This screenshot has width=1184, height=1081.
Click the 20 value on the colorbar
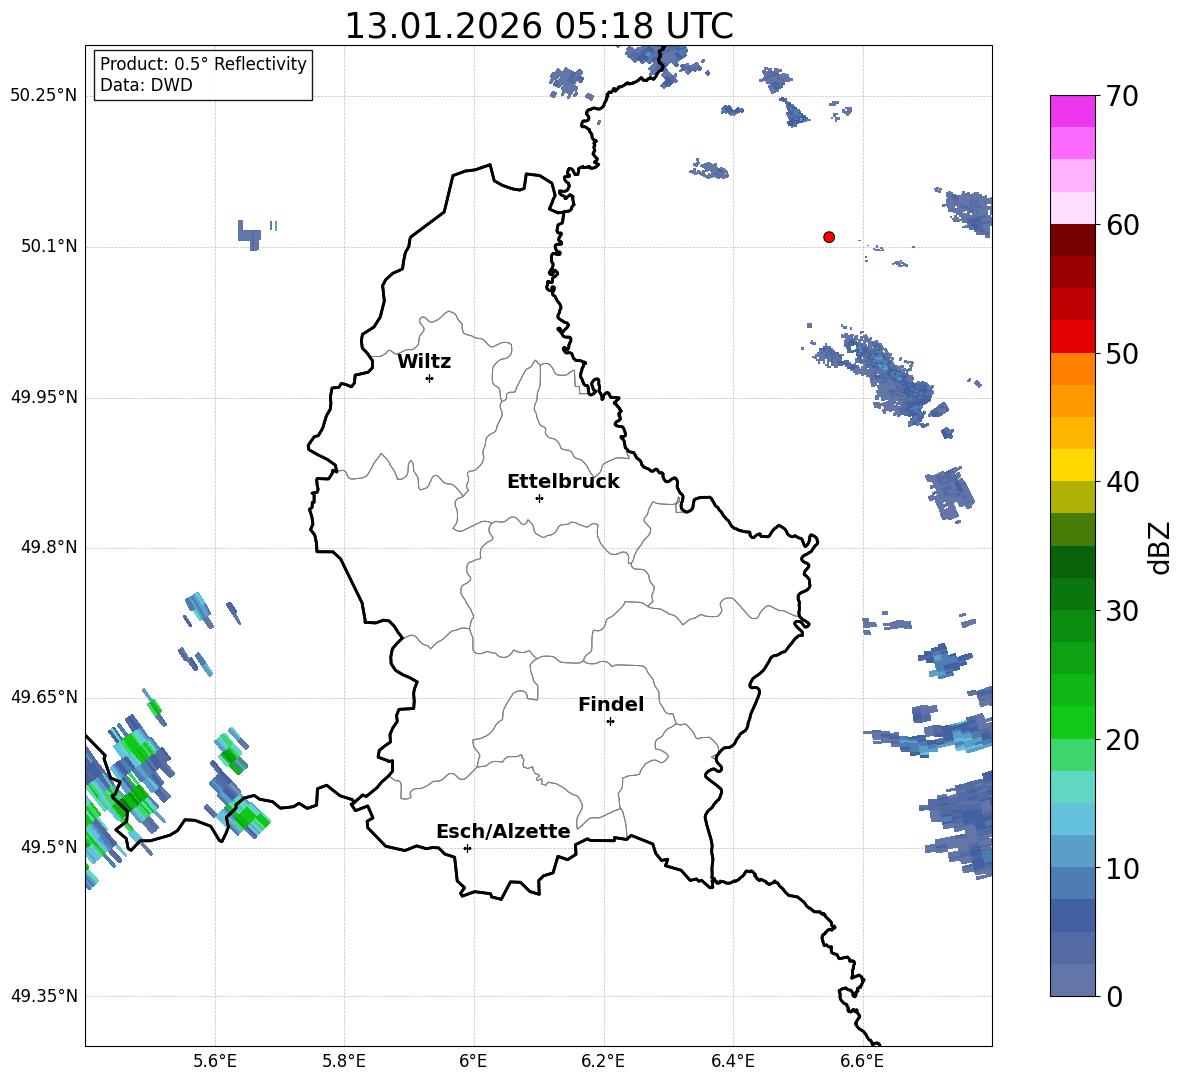pyautogui.click(x=1122, y=740)
